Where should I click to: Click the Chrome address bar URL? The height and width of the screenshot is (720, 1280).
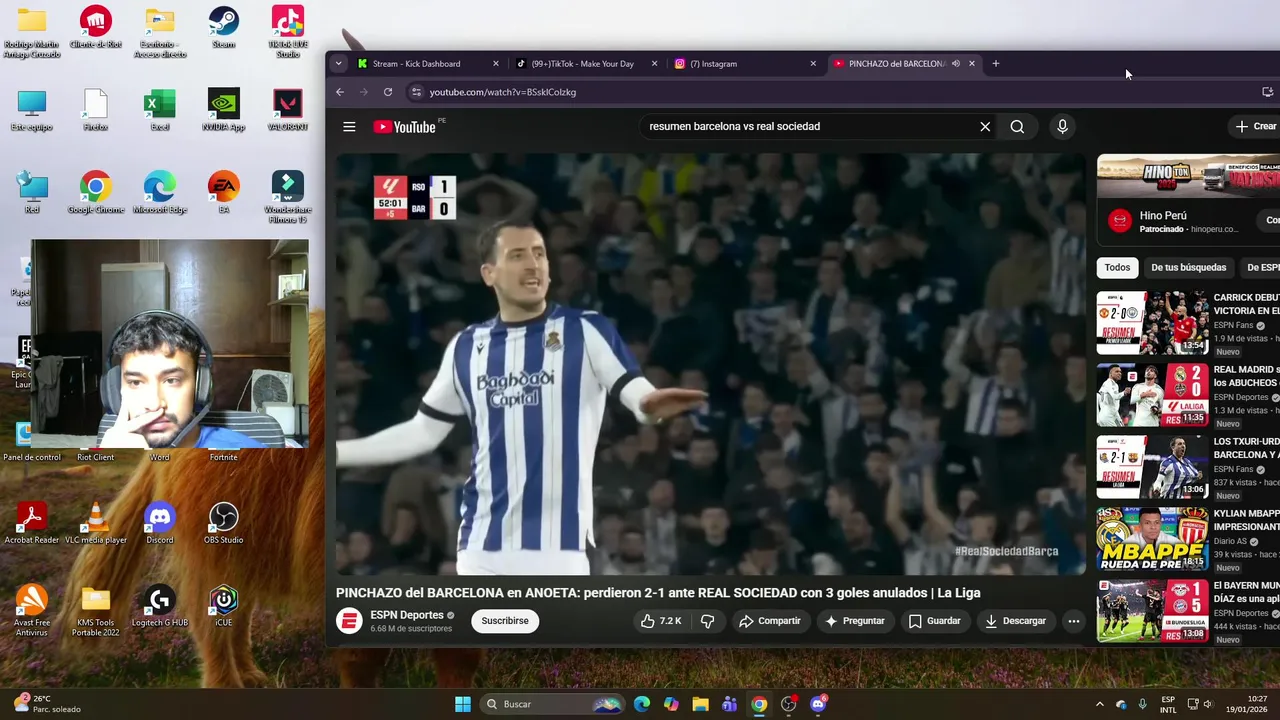tap(503, 92)
